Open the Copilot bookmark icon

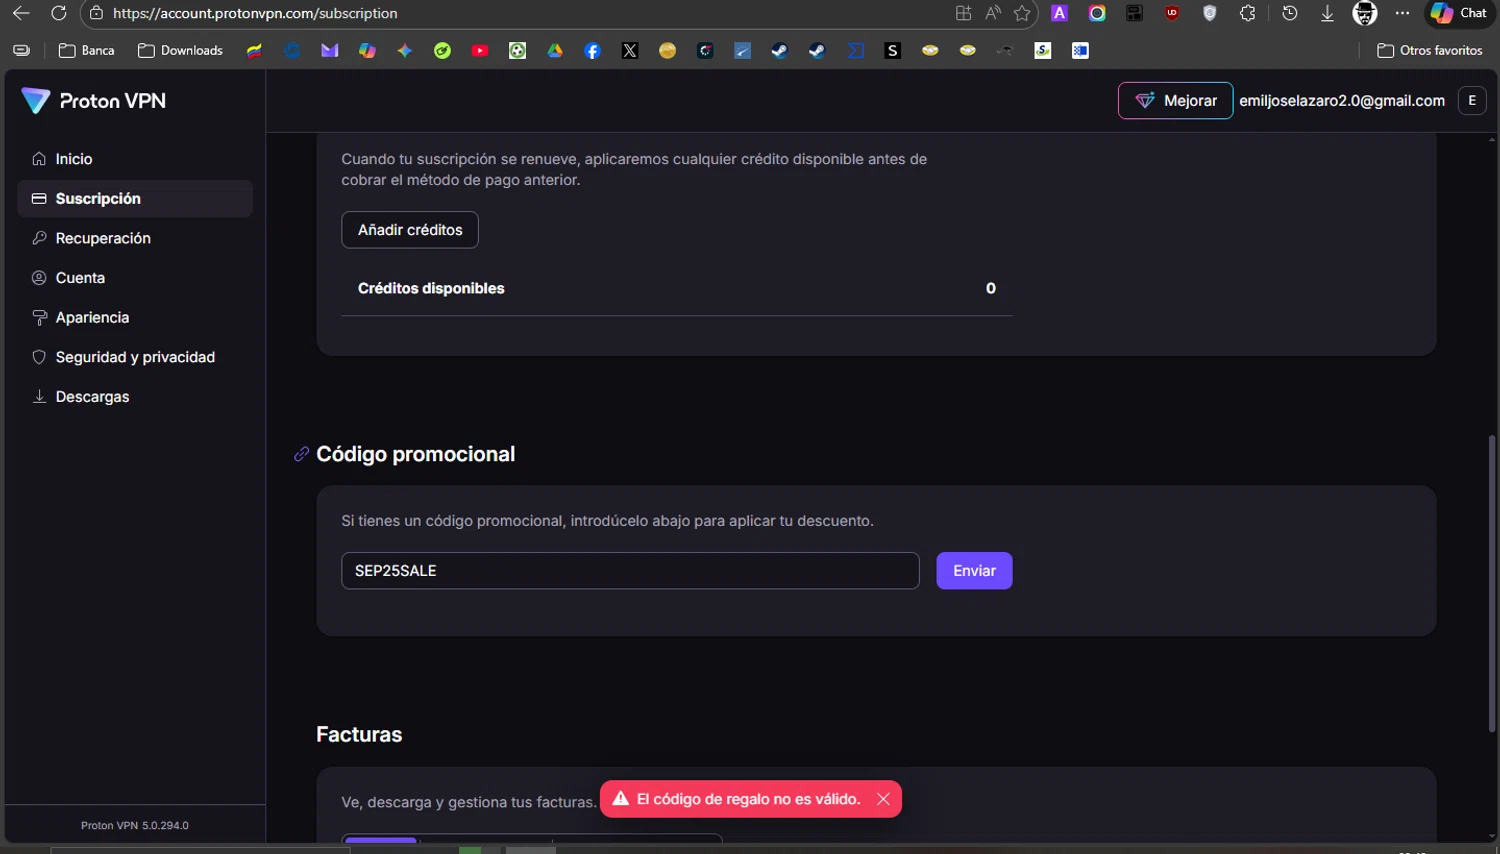(x=367, y=50)
